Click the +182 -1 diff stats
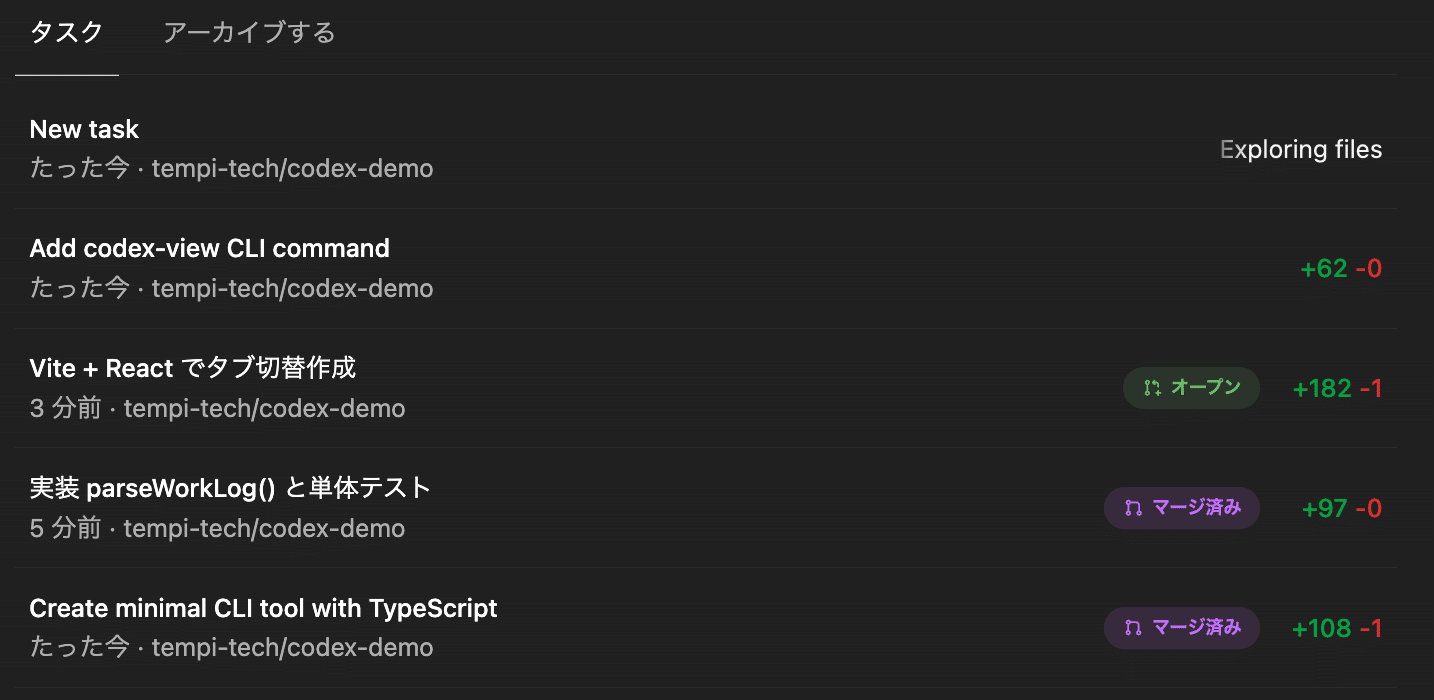1434x700 pixels. coord(1337,389)
